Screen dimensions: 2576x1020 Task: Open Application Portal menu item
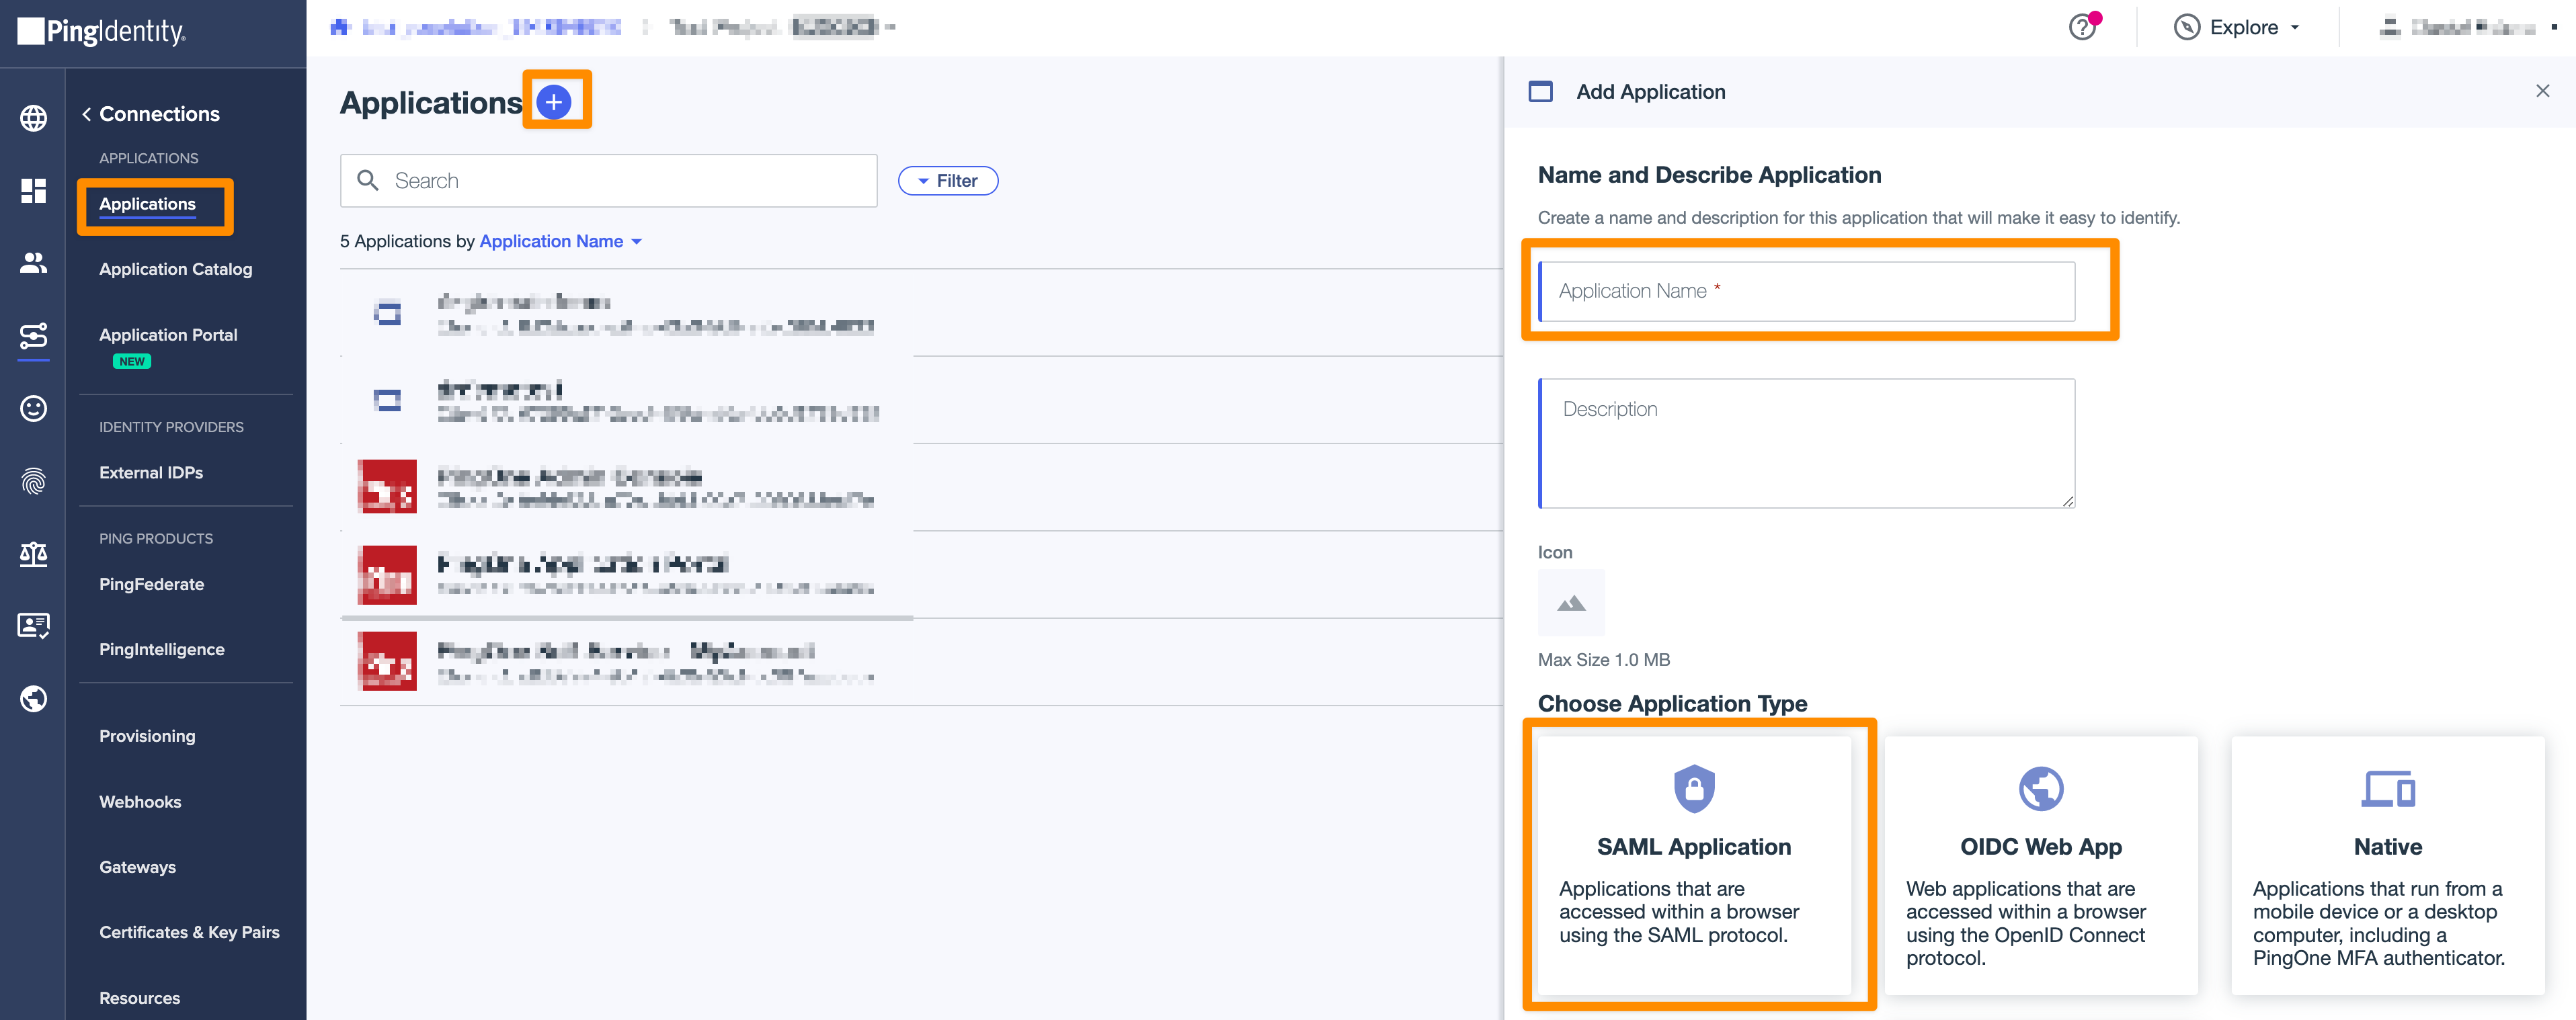(x=168, y=335)
